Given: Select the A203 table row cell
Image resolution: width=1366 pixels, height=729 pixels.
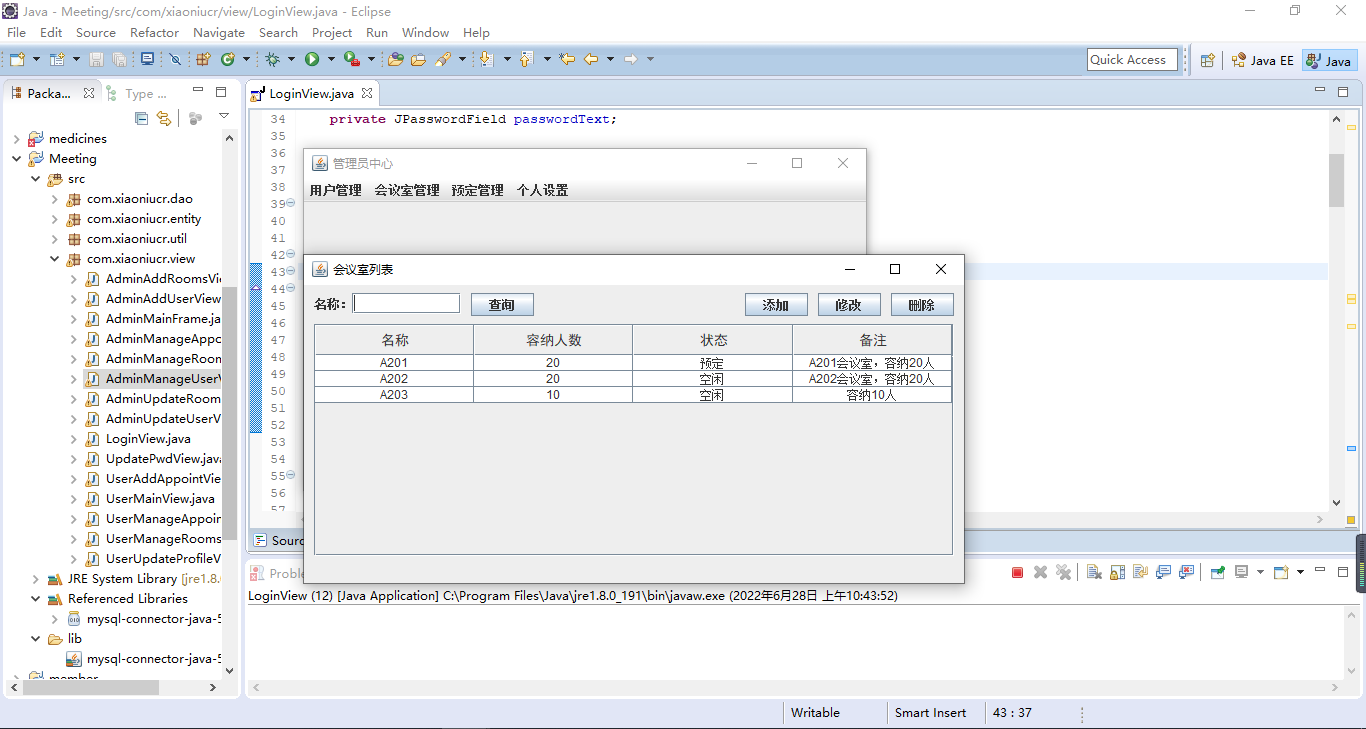Looking at the screenshot, I should [x=394, y=395].
